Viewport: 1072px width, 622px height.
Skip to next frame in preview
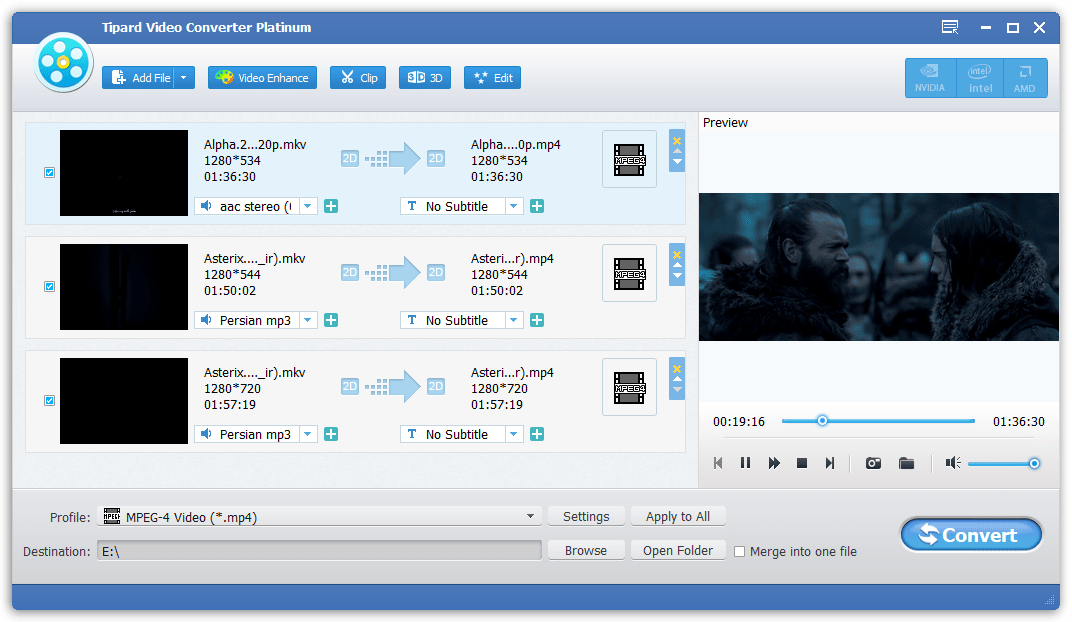(x=830, y=463)
